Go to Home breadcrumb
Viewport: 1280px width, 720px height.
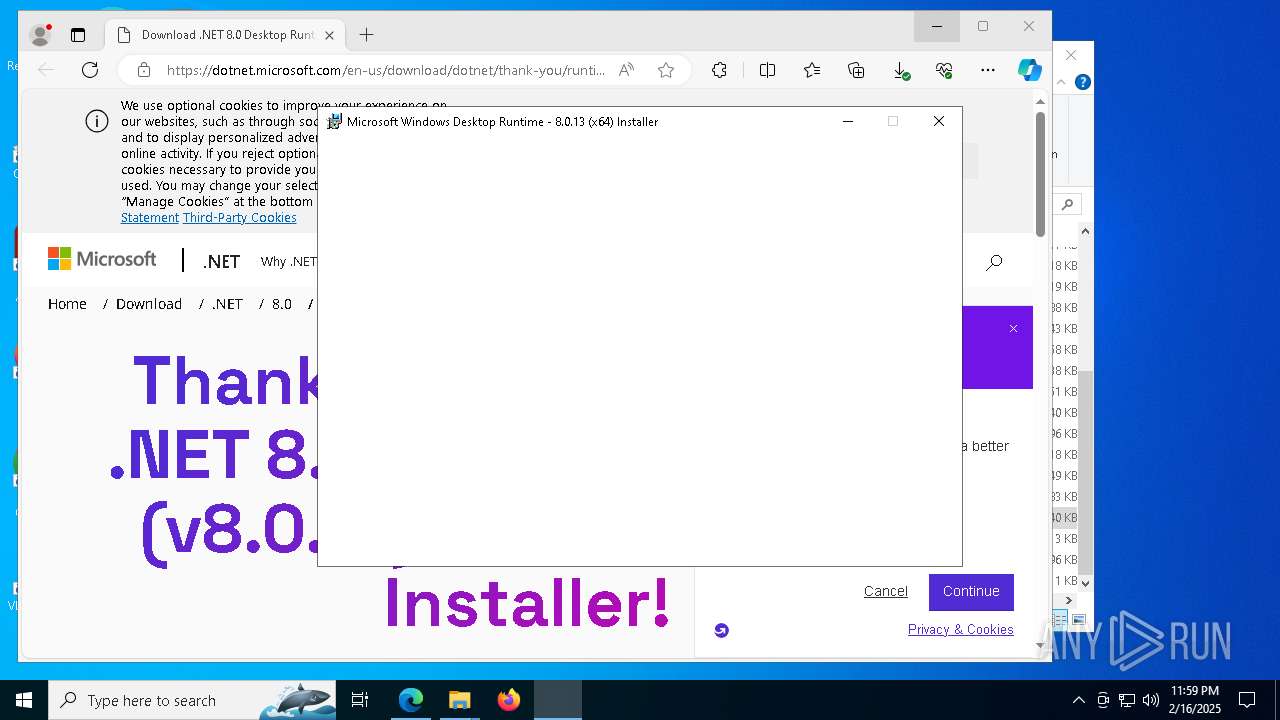coord(67,304)
